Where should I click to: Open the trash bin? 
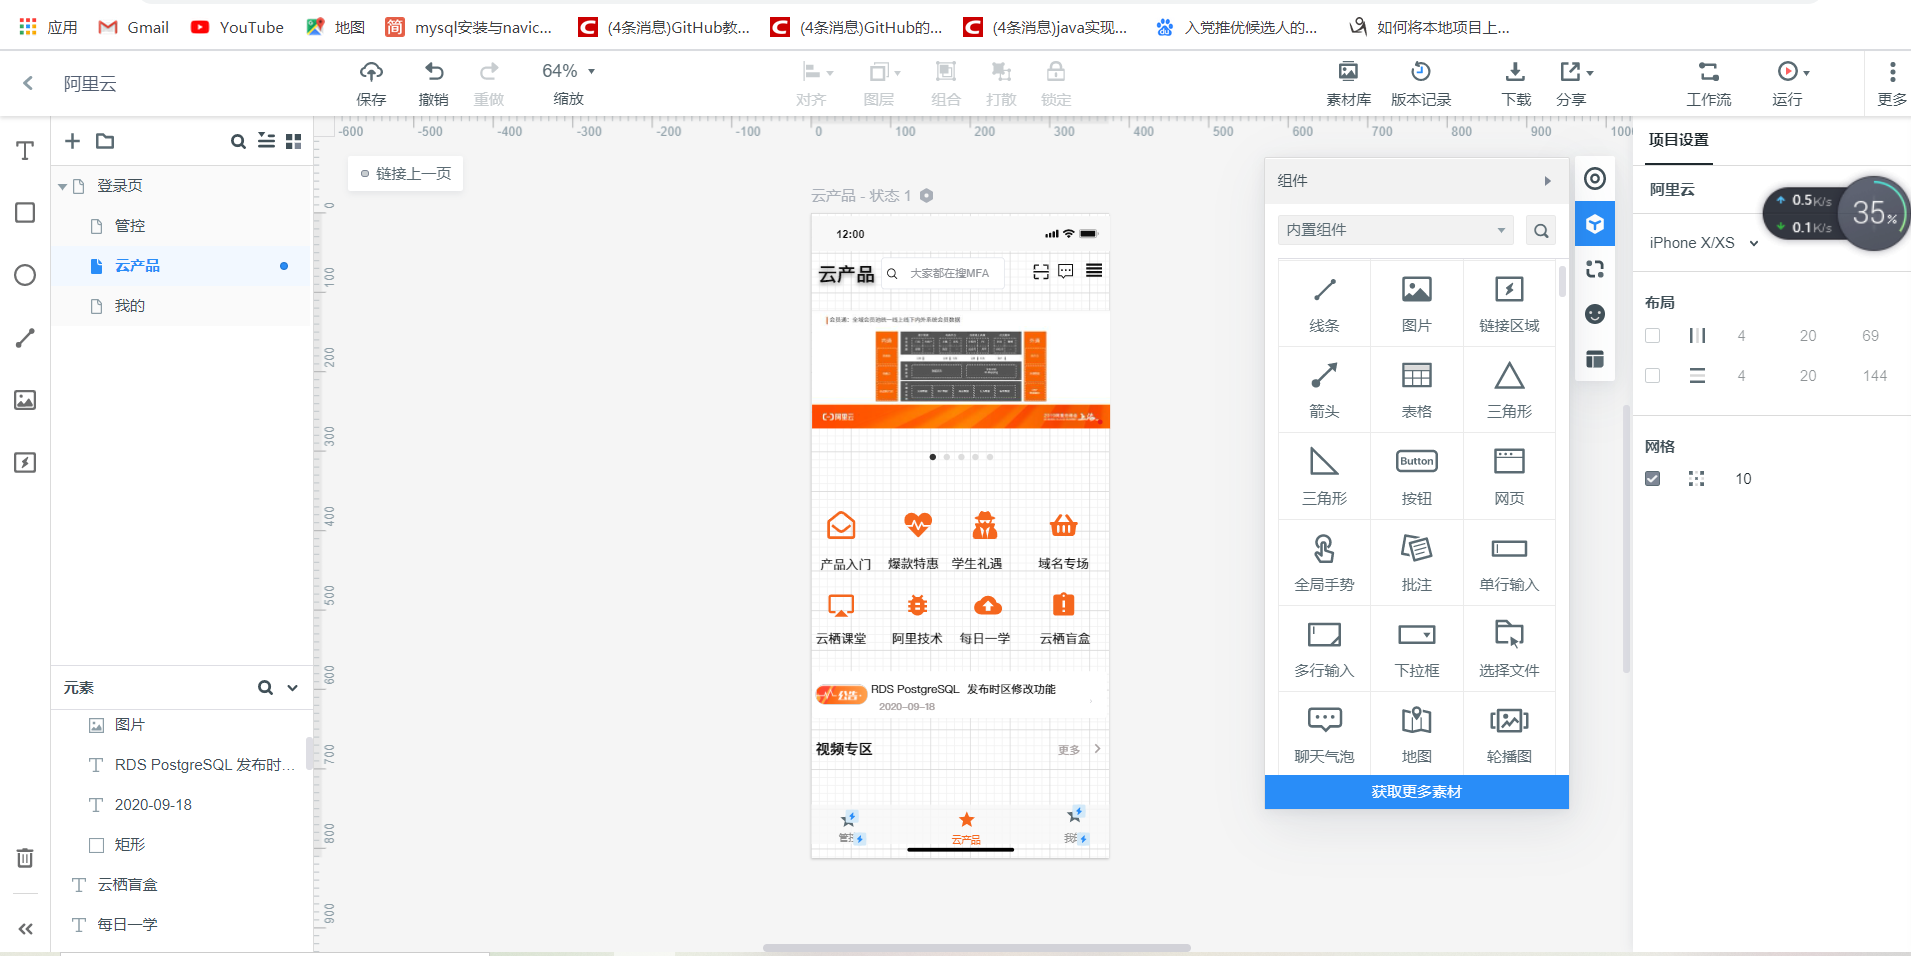click(x=25, y=858)
